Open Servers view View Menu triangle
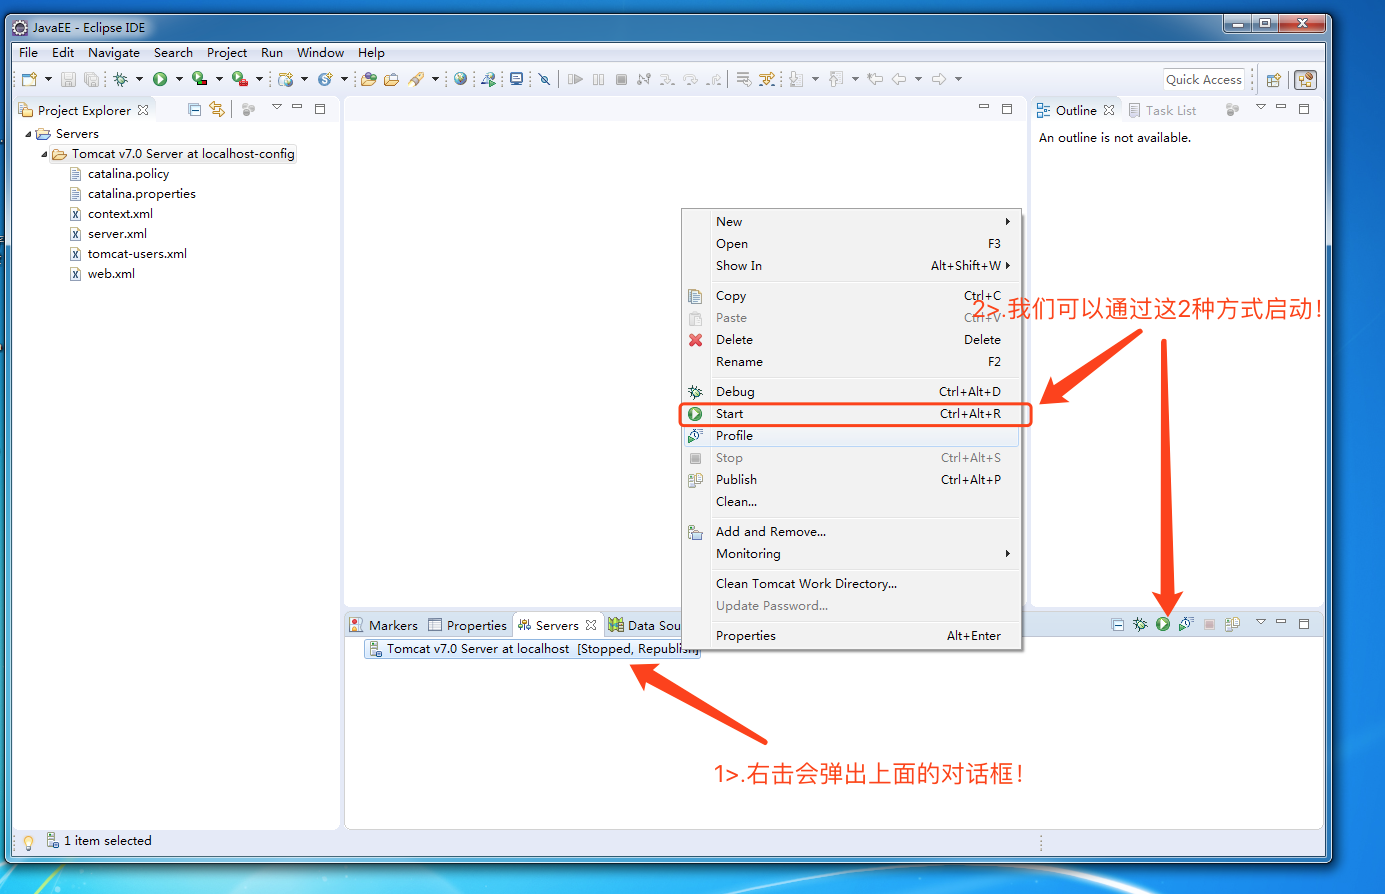 tap(1261, 622)
